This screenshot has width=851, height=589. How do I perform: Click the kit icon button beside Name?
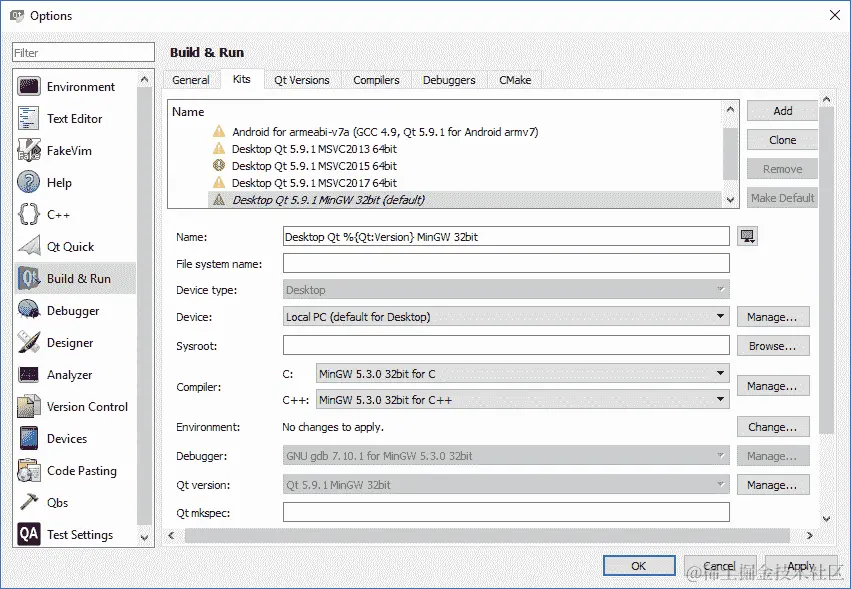click(747, 237)
